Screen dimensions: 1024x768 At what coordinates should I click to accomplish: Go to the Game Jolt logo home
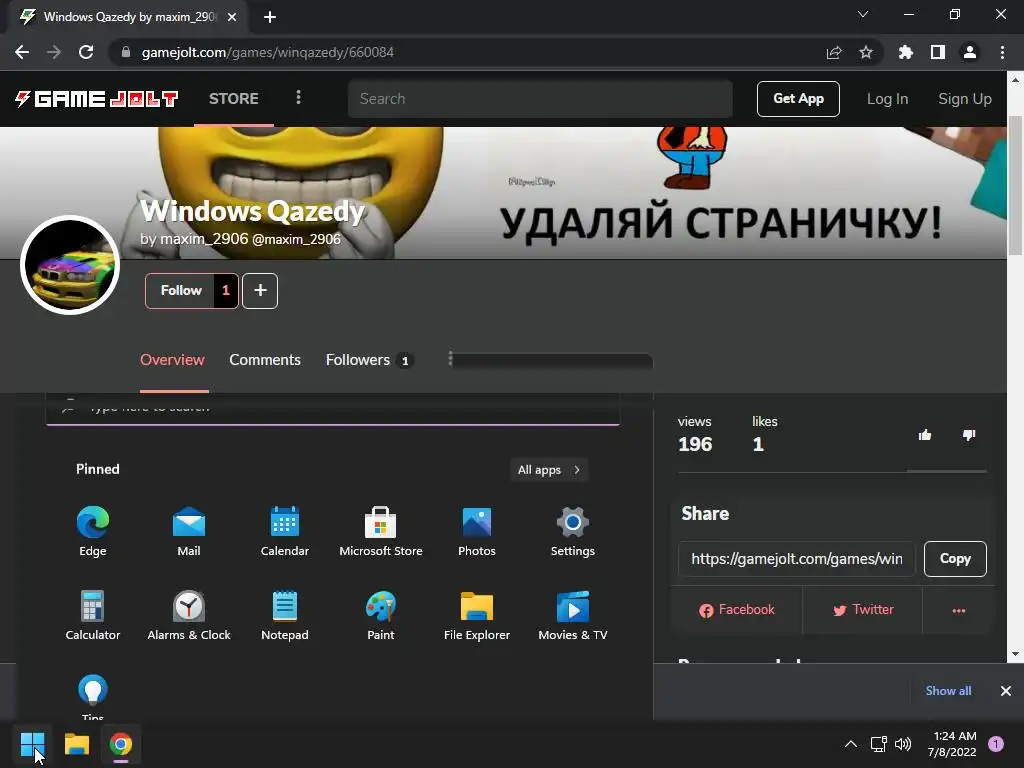[96, 99]
